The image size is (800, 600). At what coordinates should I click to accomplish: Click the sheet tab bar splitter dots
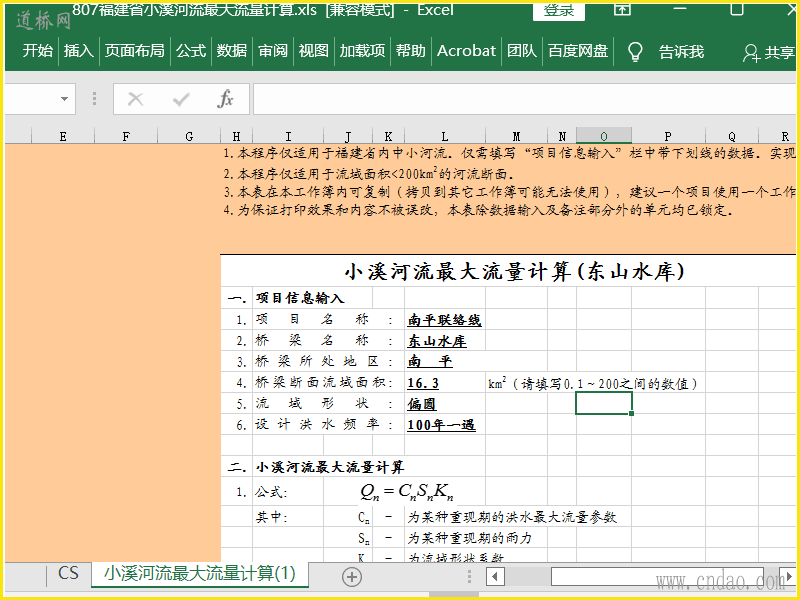coord(469,577)
